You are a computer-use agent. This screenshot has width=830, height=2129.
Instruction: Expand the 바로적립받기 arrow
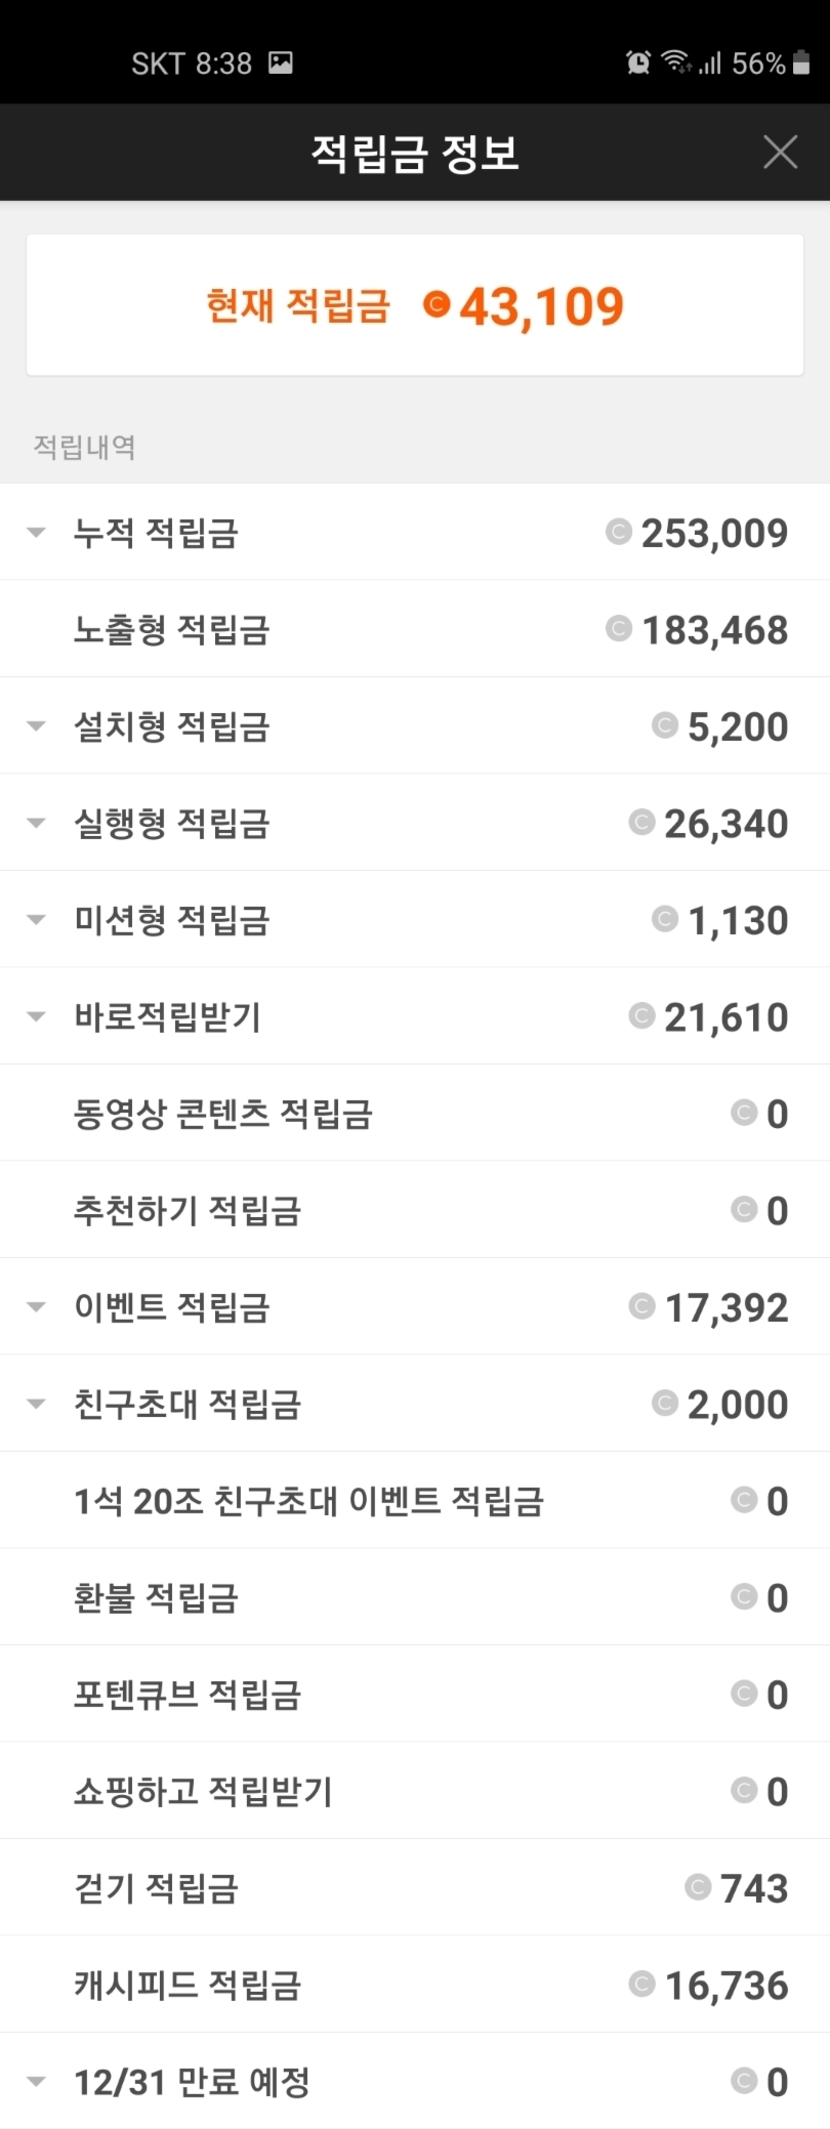[36, 1017]
